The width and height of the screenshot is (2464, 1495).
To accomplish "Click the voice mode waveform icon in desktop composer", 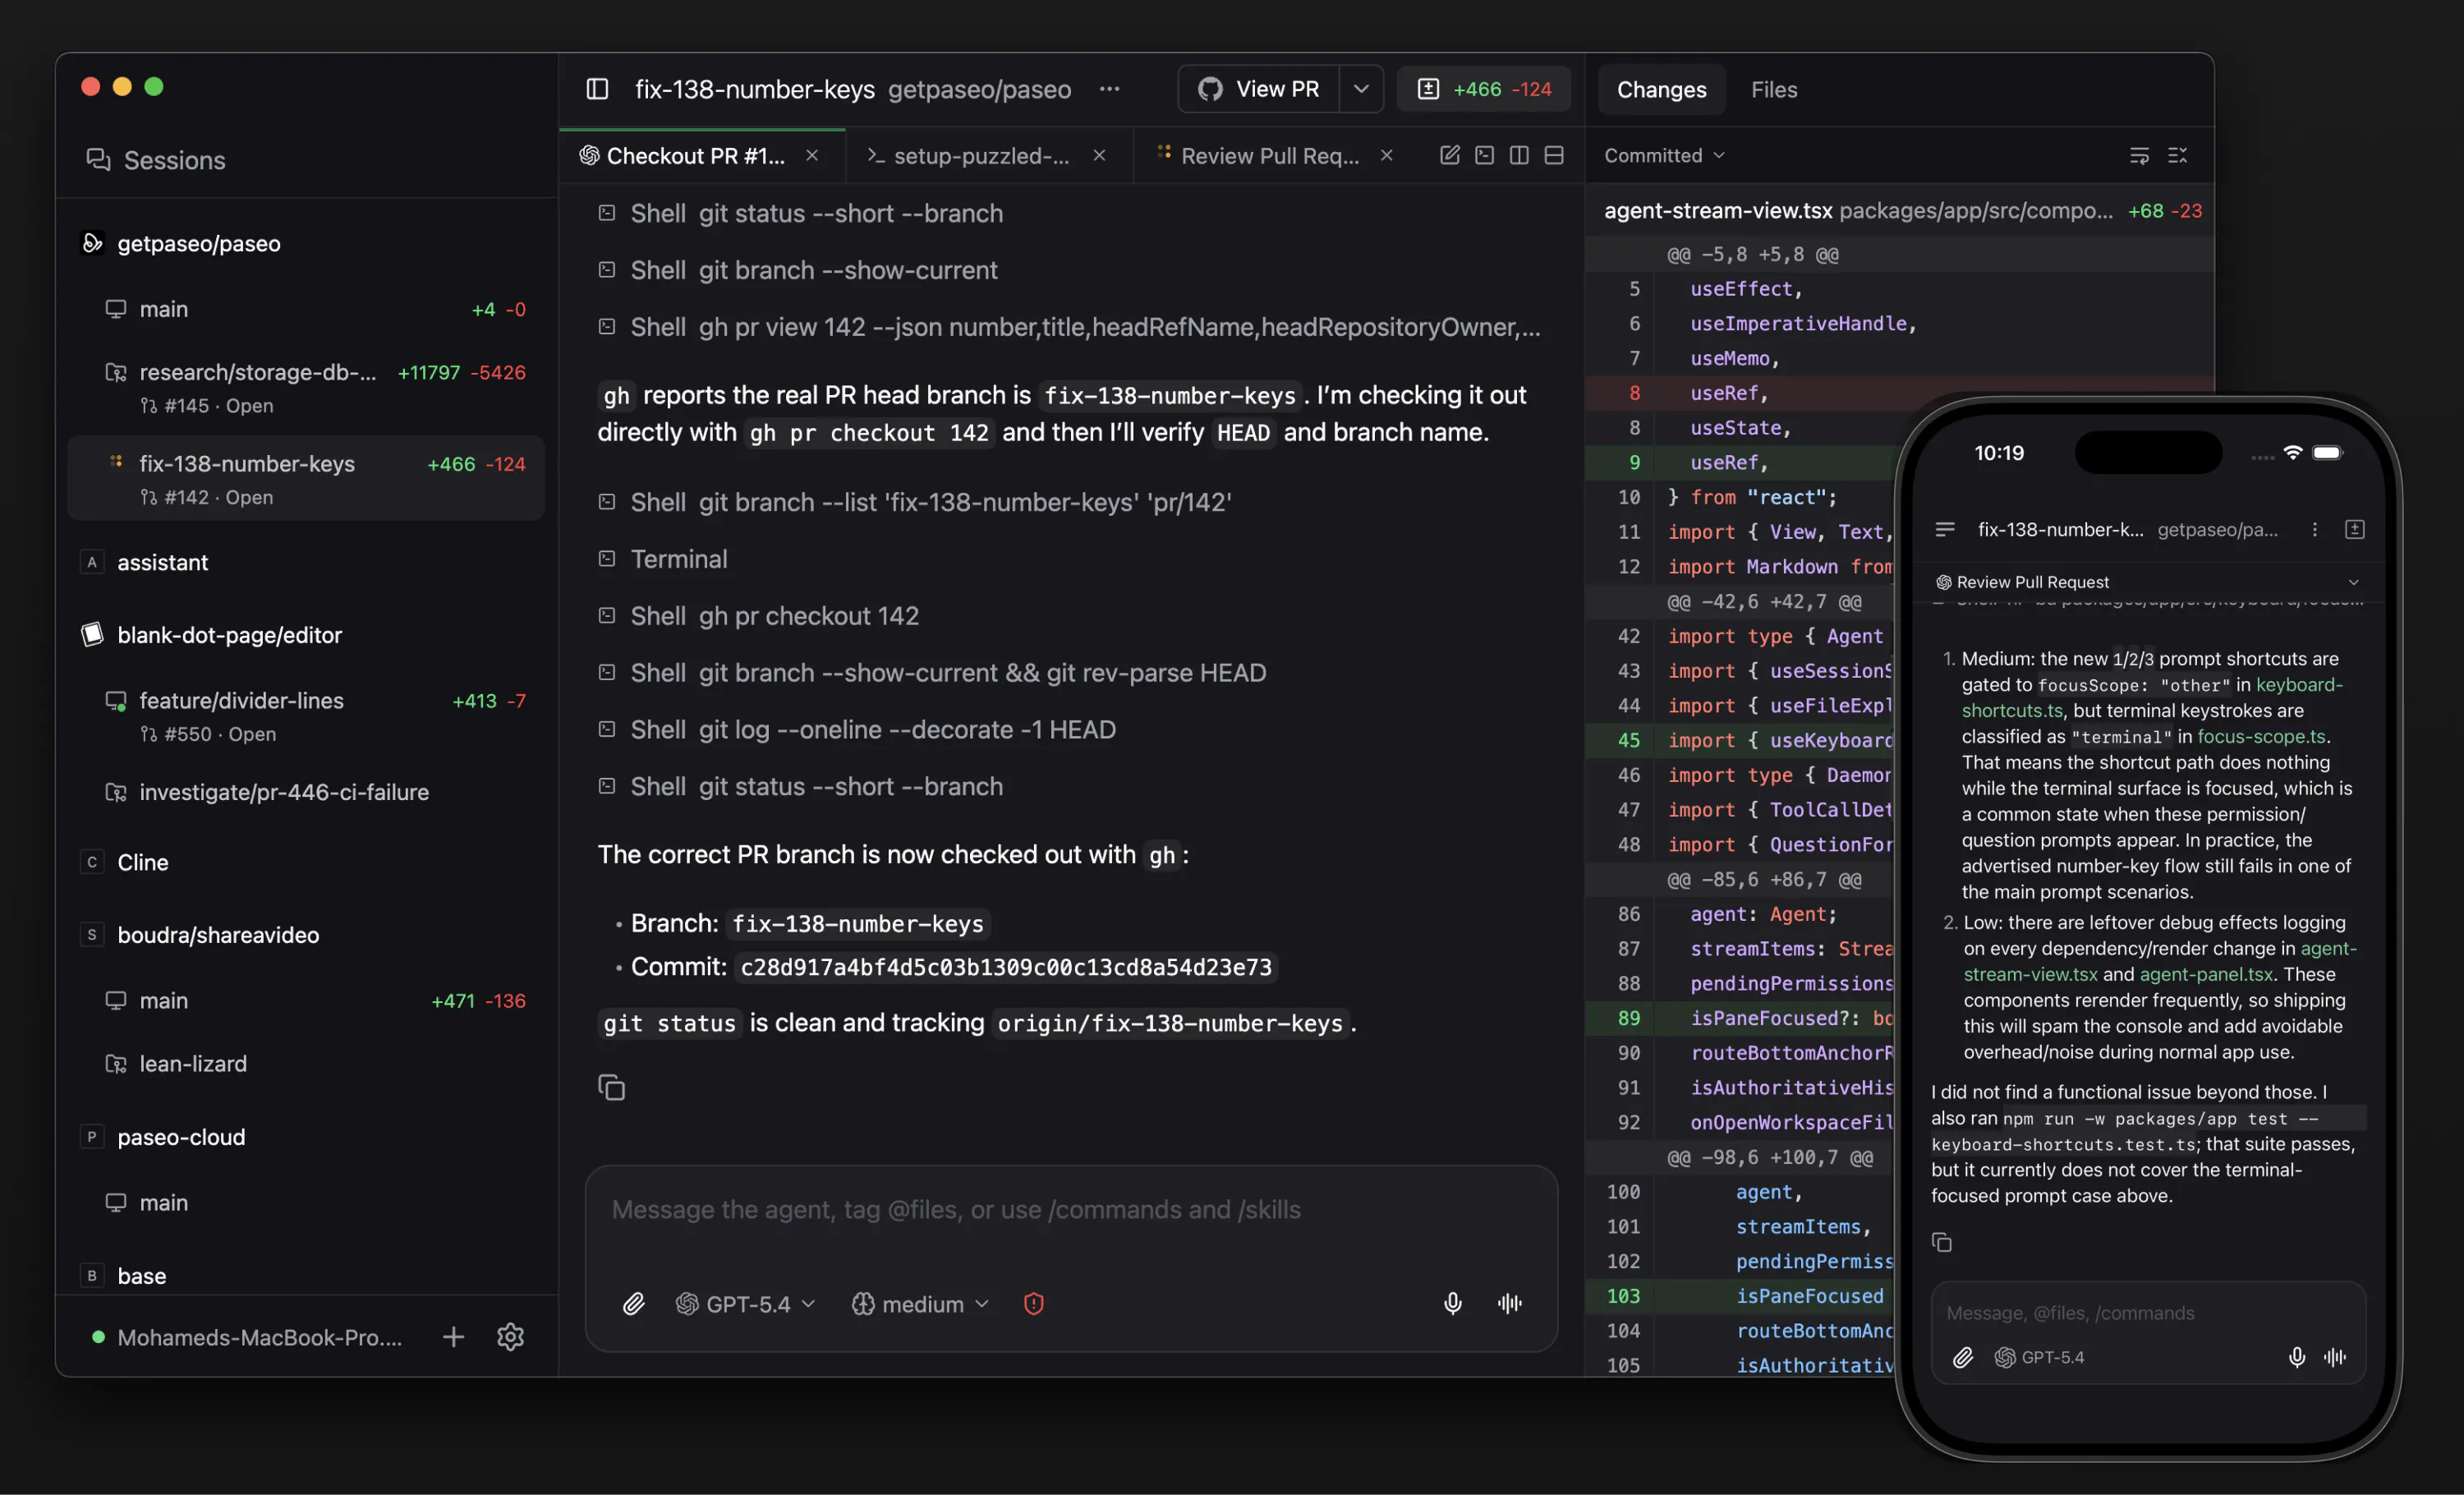I will click(1510, 1303).
